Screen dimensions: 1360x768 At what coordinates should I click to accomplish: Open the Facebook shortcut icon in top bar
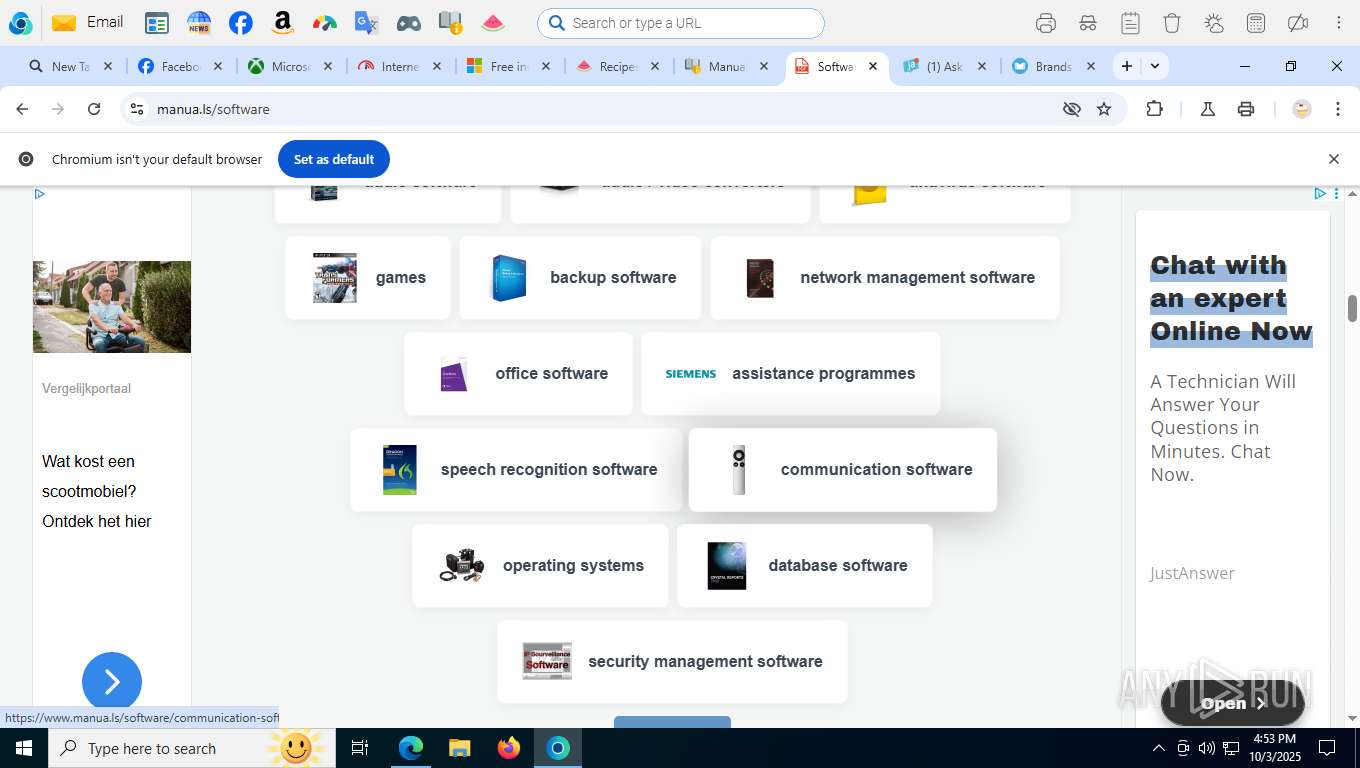[241, 23]
